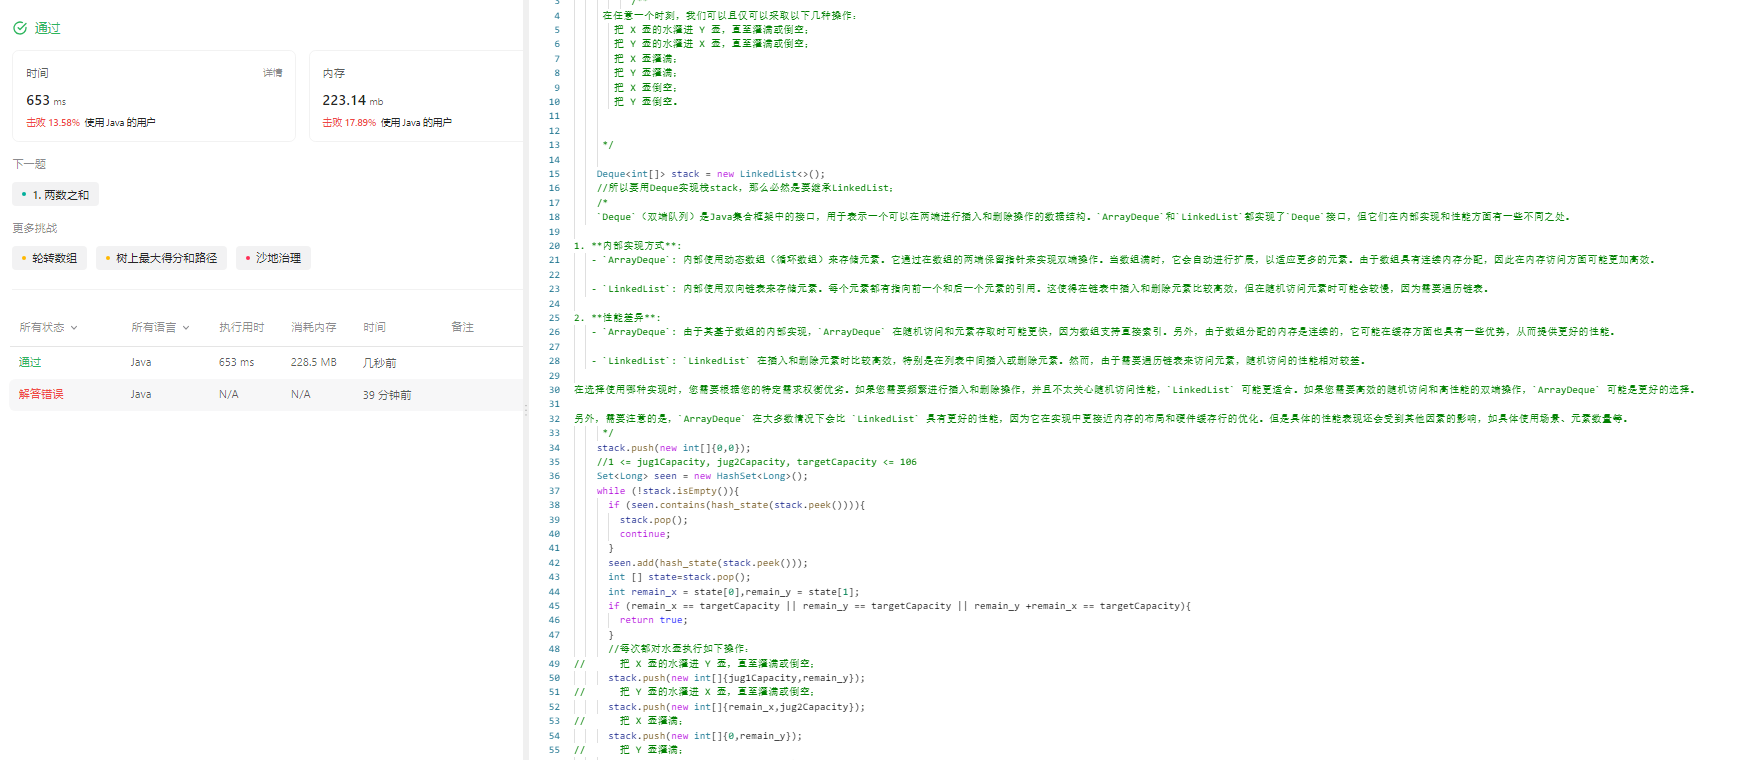Click the **性能差异** comment line

(617, 318)
